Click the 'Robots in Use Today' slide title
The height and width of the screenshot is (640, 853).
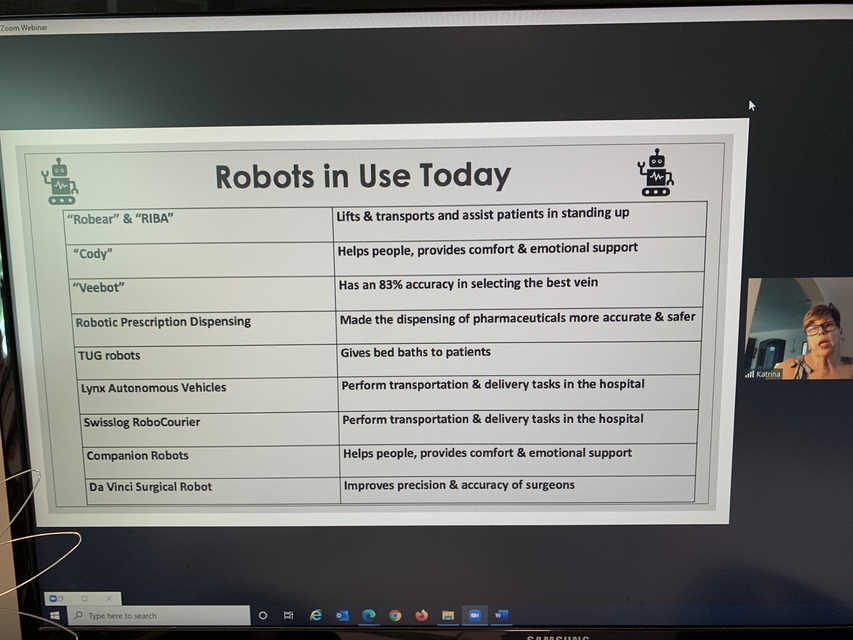pos(363,176)
